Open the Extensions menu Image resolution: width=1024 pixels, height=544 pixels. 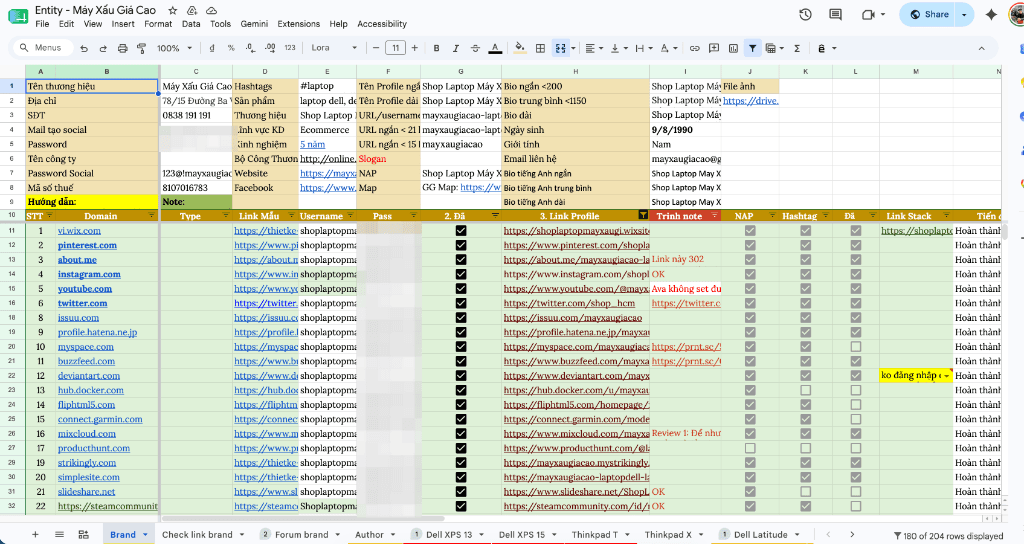pos(298,24)
